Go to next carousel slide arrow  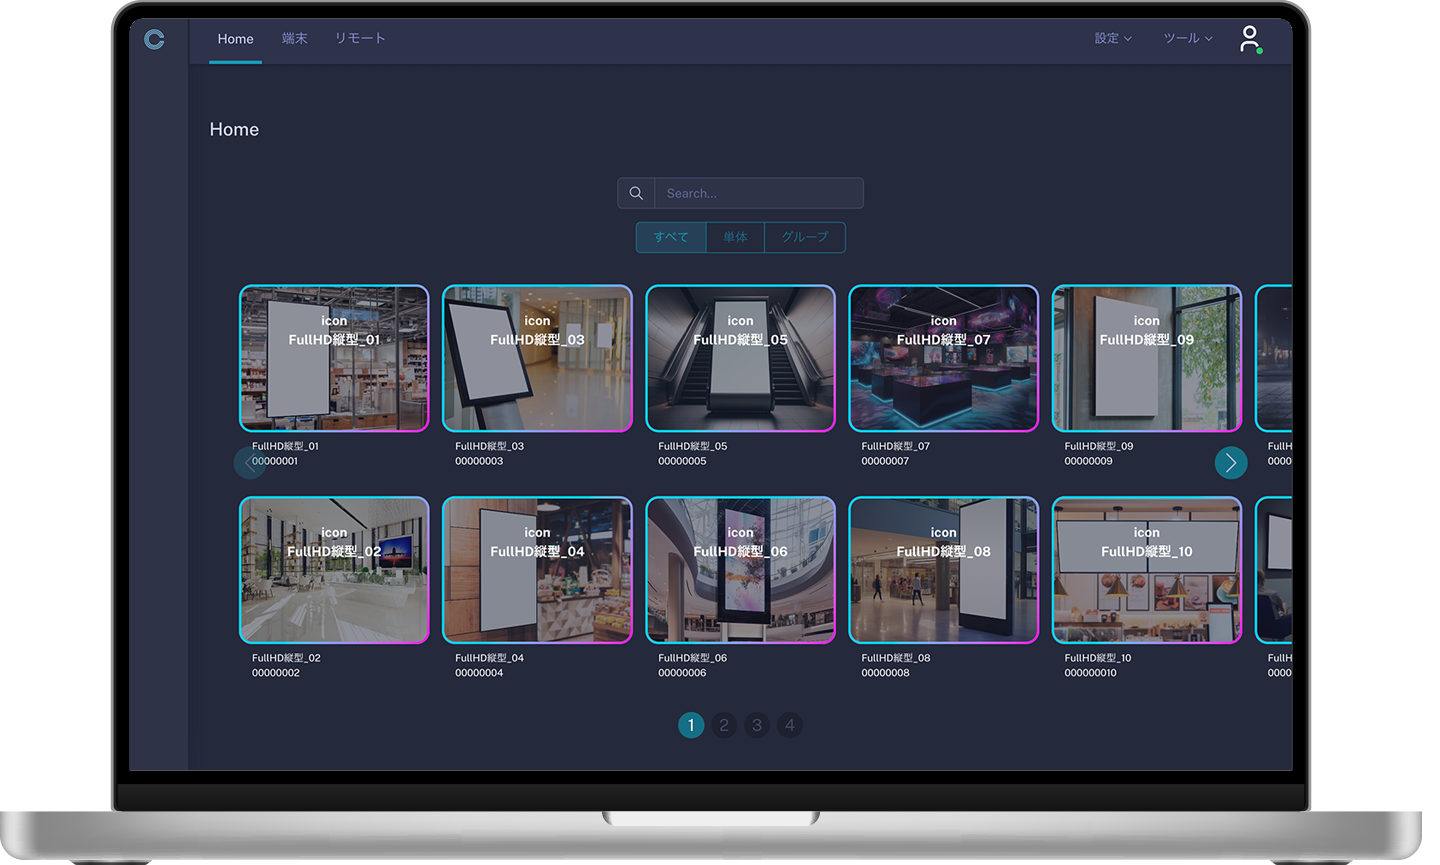1231,462
